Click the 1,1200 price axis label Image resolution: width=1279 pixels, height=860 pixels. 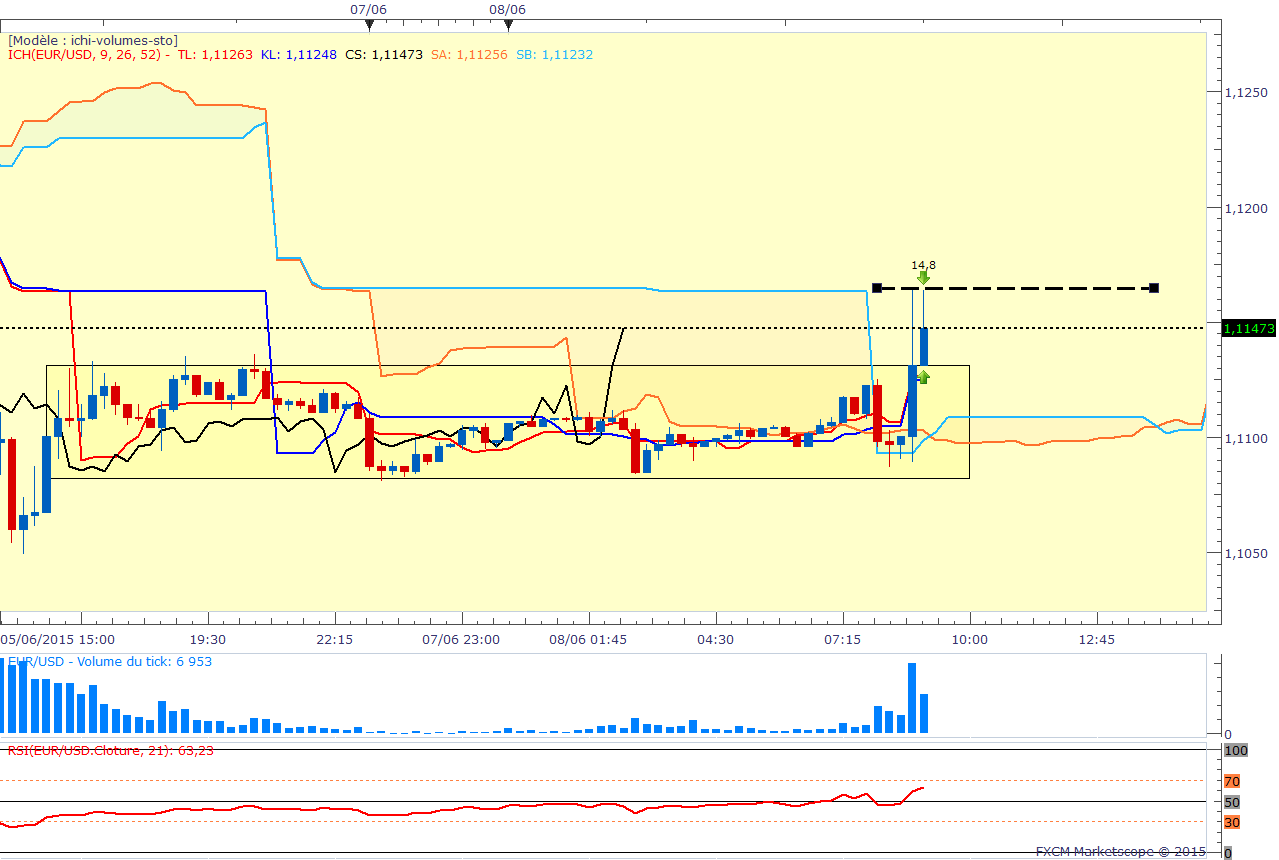pyautogui.click(x=1247, y=208)
